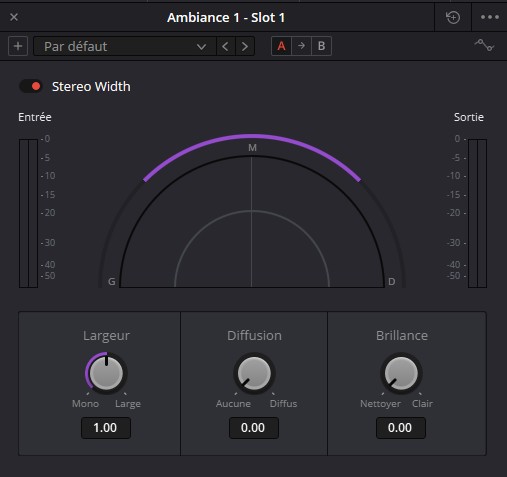The width and height of the screenshot is (507, 477).
Task: Open the Par défaut preset dropdown
Action: 125,46
